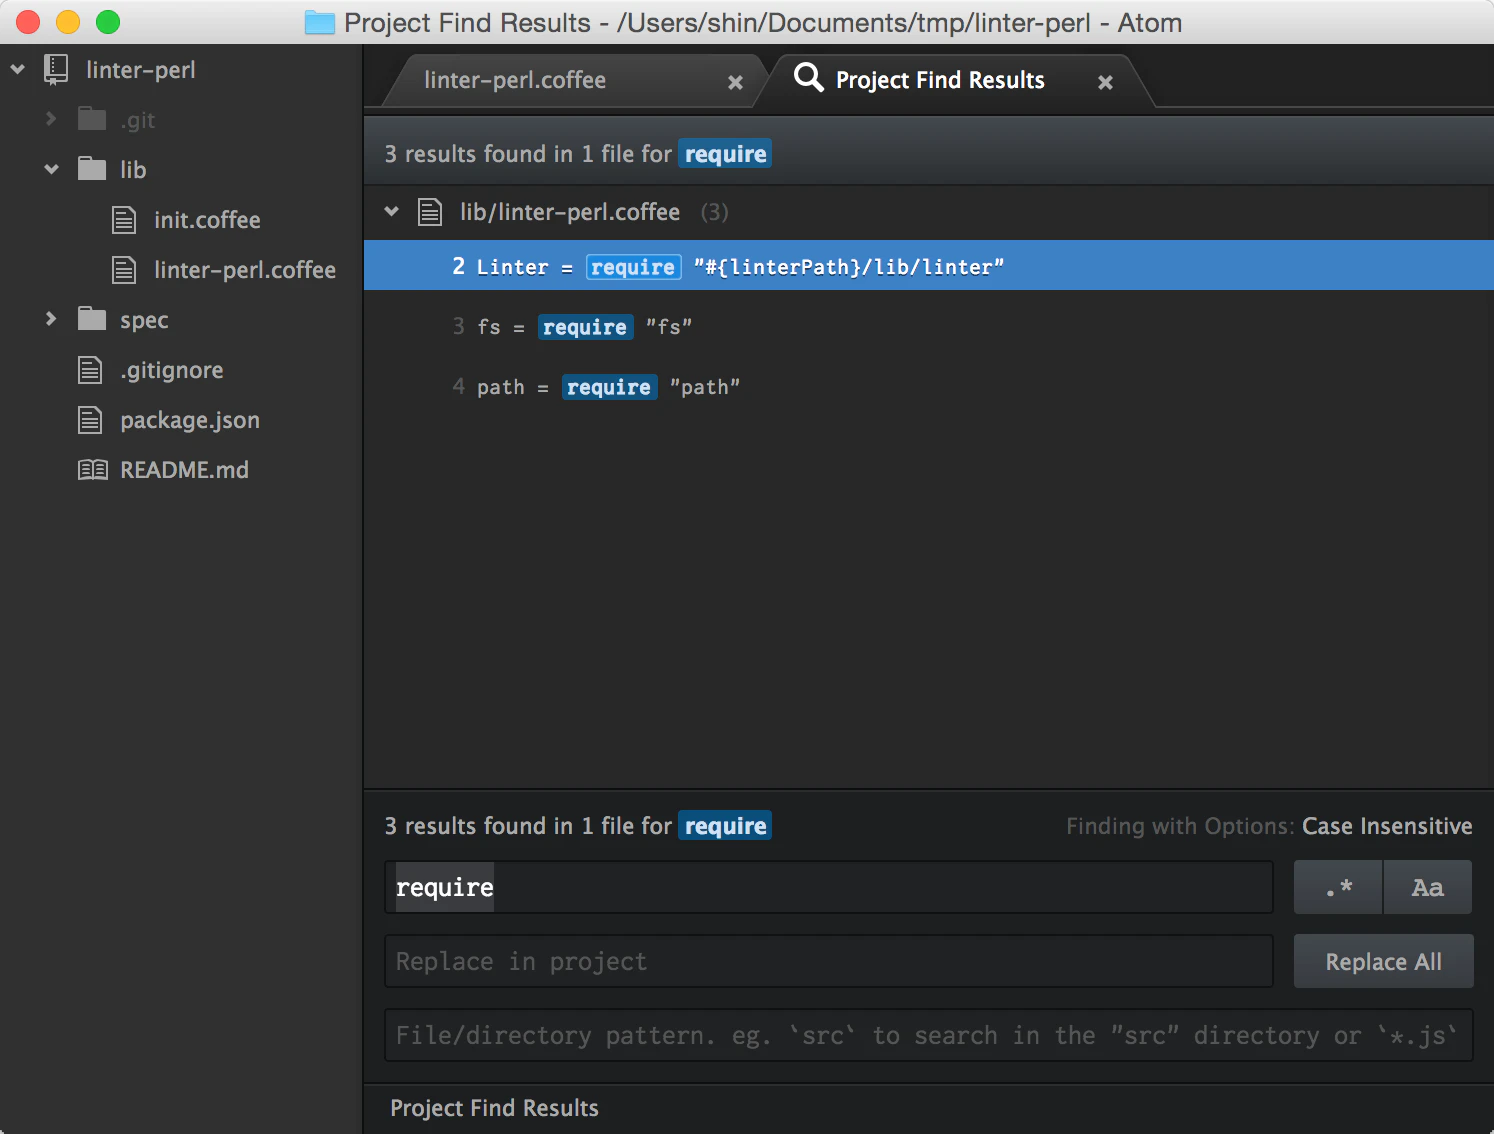The height and width of the screenshot is (1134, 1494).
Task: Click the File/directory pattern field
Action: pyautogui.click(x=929, y=1035)
